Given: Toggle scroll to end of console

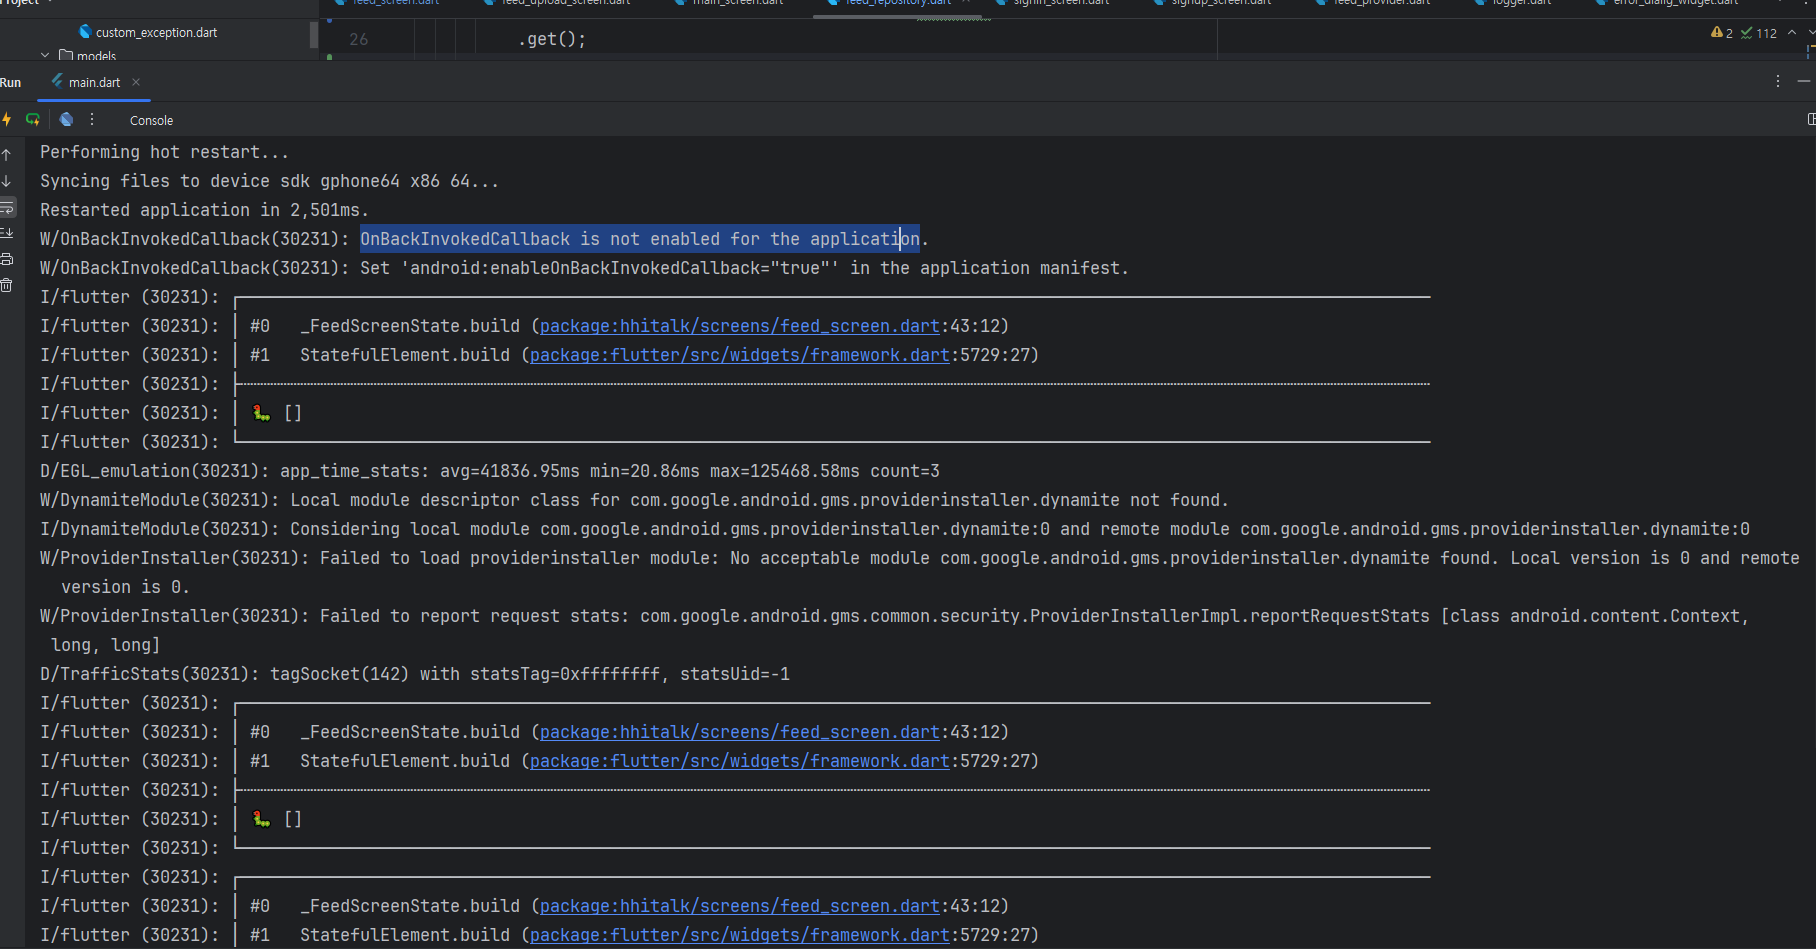Looking at the screenshot, I should click(6, 233).
